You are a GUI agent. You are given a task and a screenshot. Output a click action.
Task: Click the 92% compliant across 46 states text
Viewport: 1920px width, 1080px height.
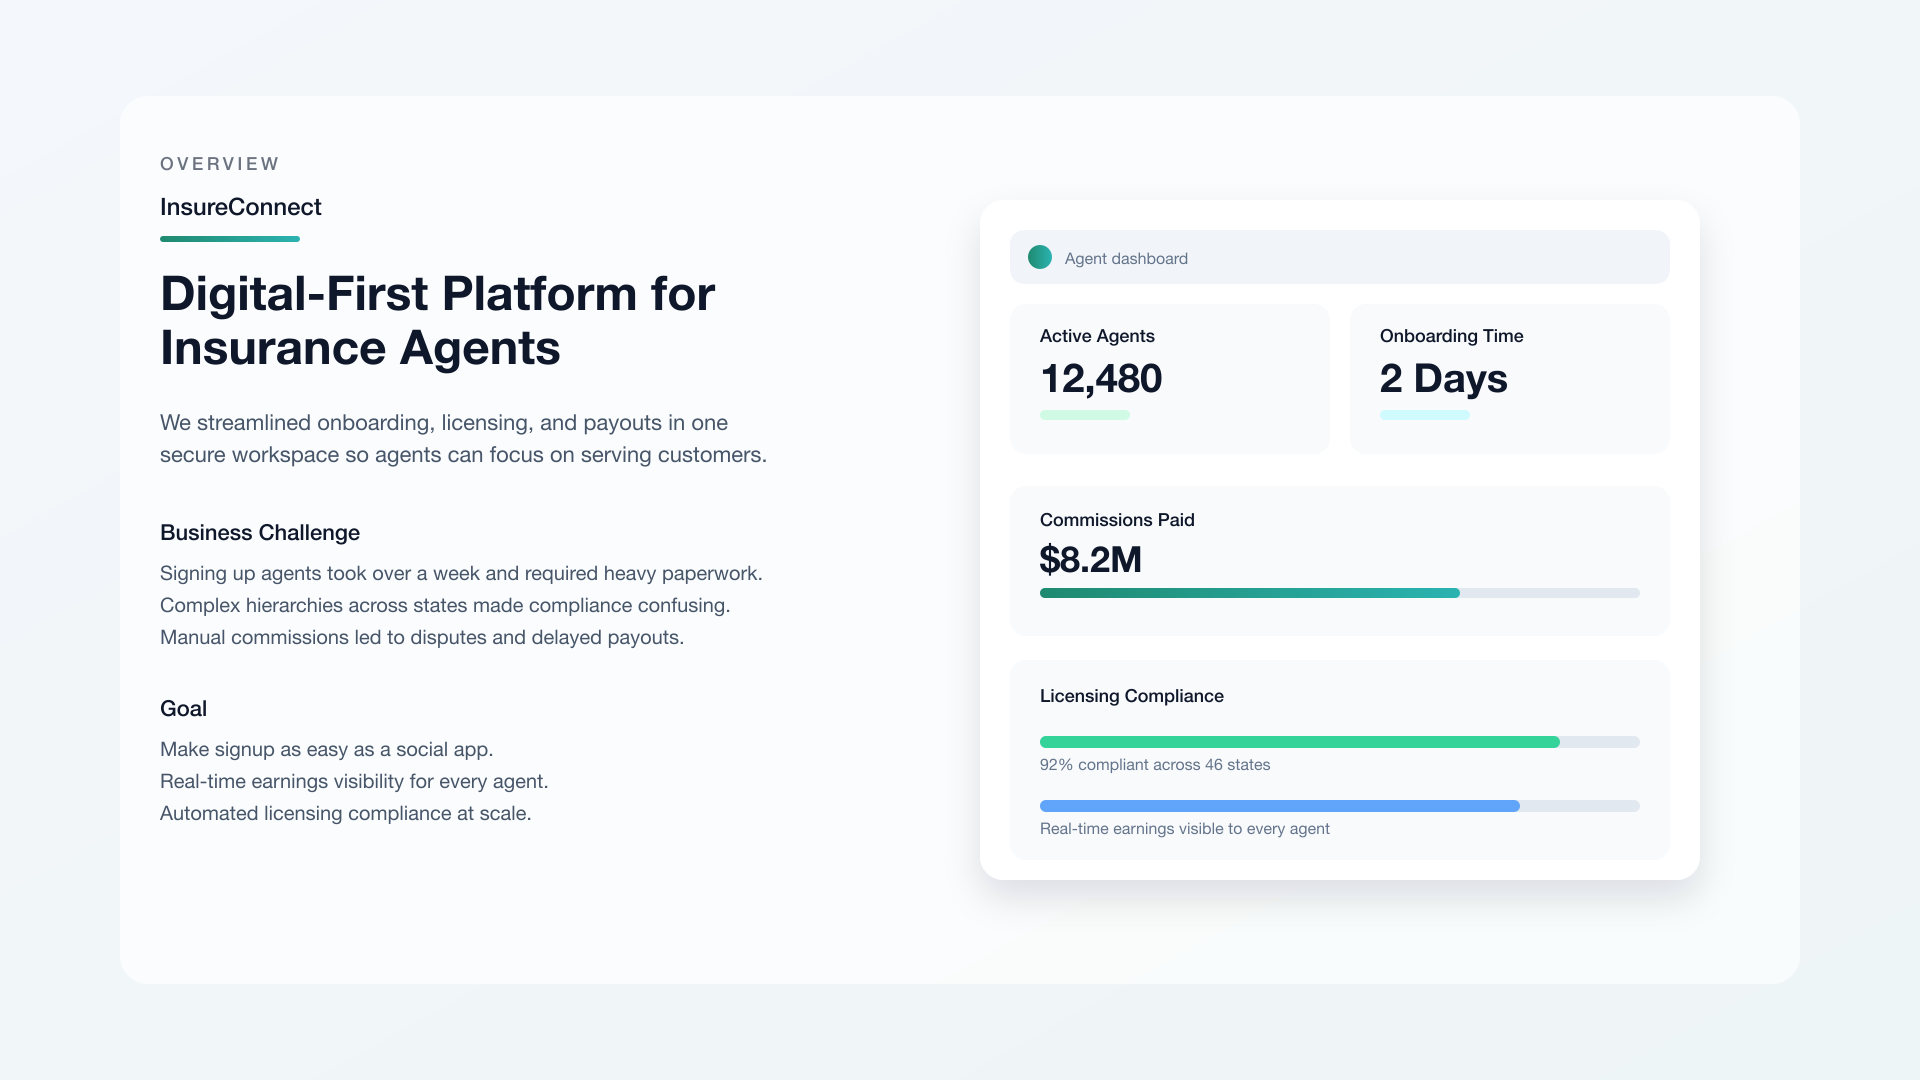(1154, 764)
